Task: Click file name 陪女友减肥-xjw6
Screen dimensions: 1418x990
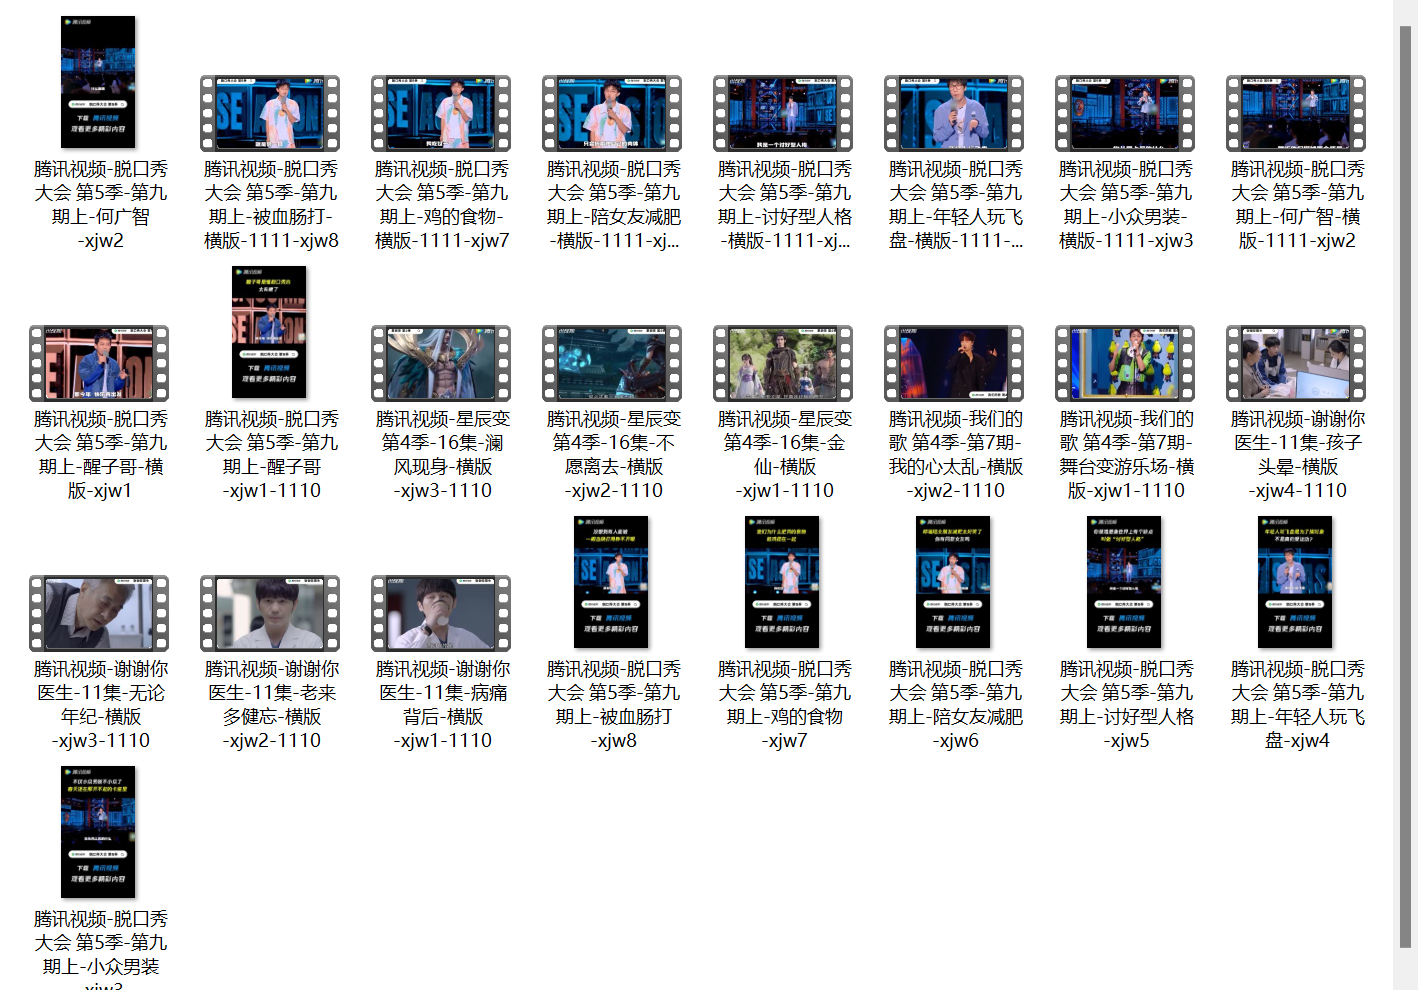Action: point(955,705)
